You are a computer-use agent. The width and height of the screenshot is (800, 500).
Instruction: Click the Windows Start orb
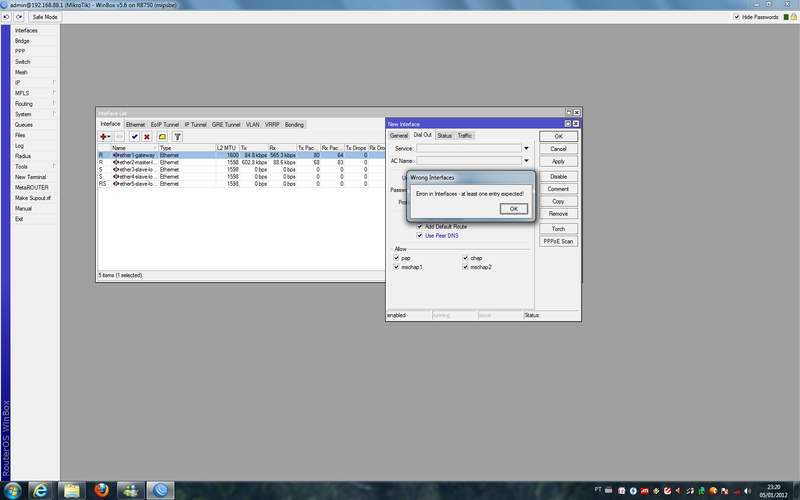click(12, 490)
